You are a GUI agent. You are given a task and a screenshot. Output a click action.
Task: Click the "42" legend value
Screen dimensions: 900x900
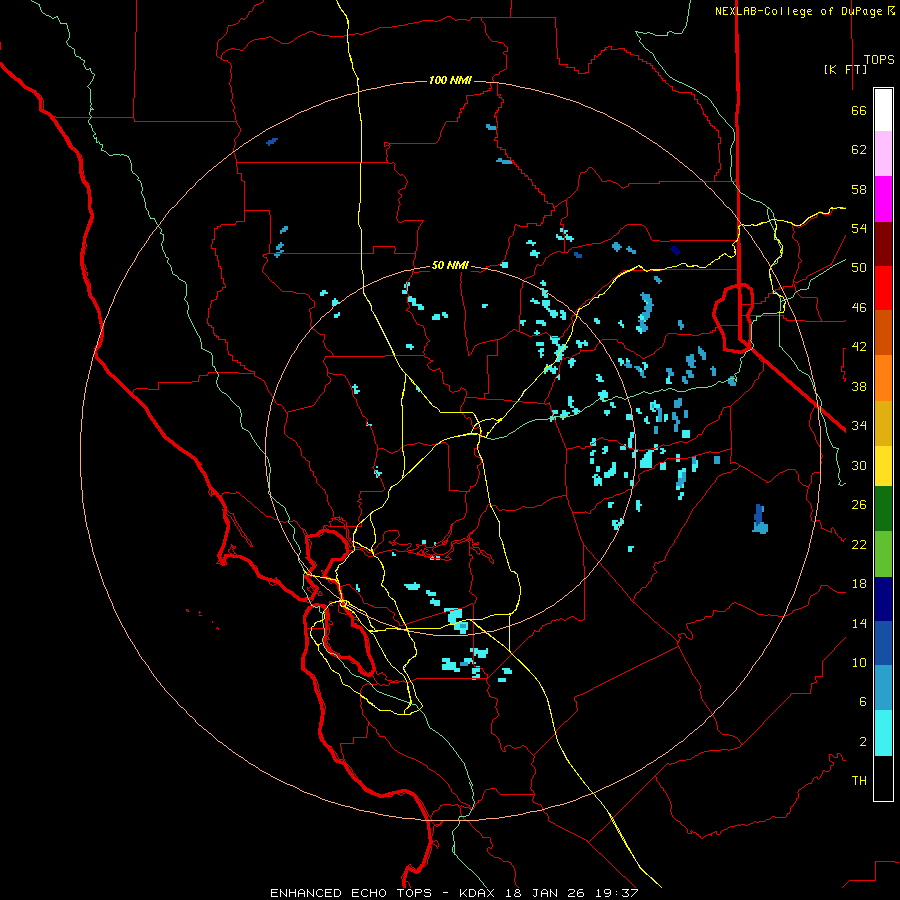point(859,346)
